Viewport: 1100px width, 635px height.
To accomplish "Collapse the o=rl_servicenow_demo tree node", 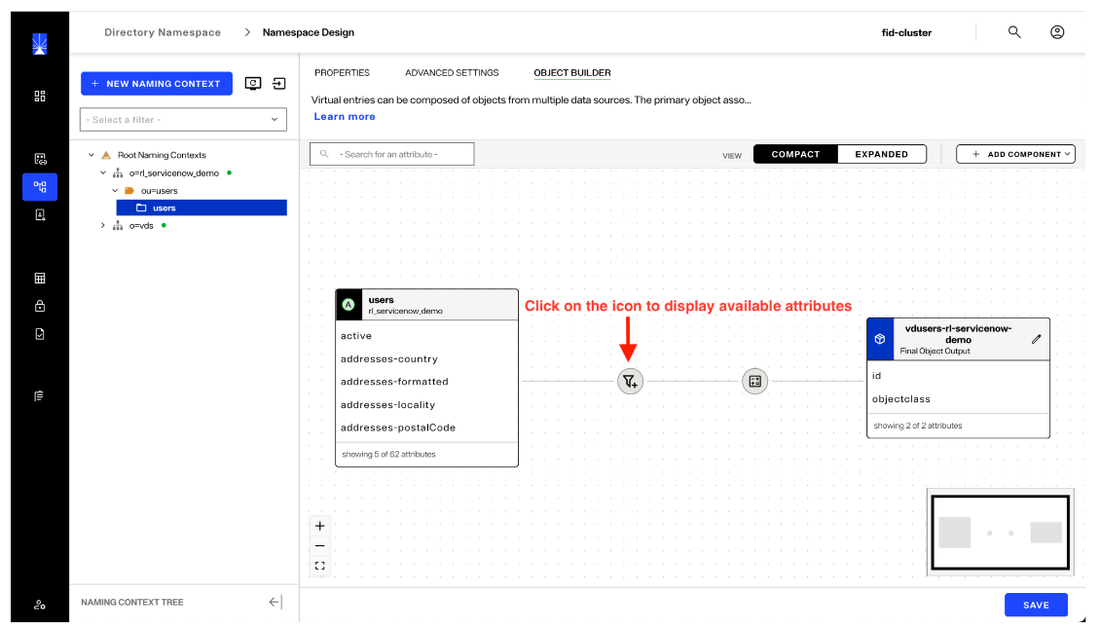I will [x=103, y=173].
